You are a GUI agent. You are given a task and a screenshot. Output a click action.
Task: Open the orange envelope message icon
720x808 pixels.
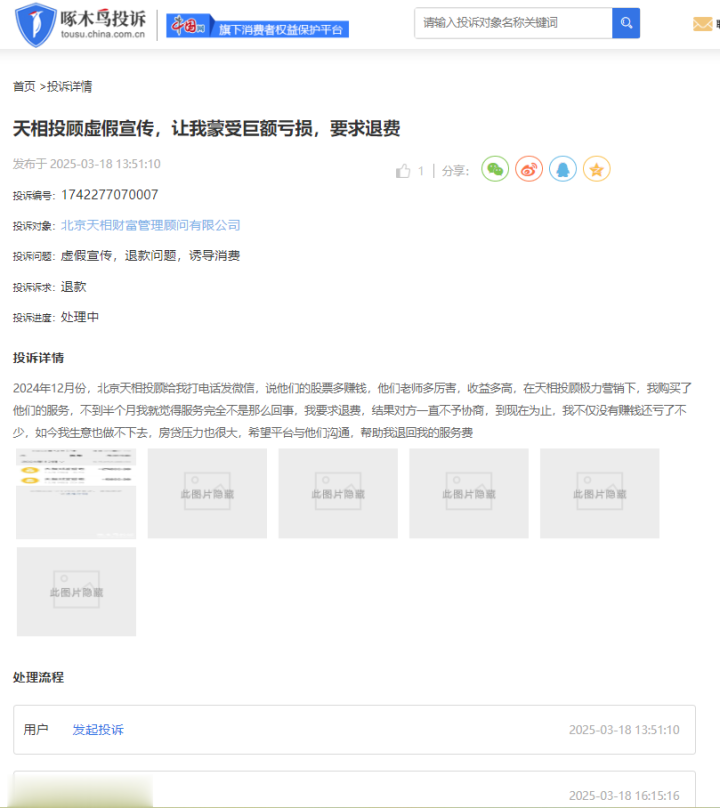(702, 24)
